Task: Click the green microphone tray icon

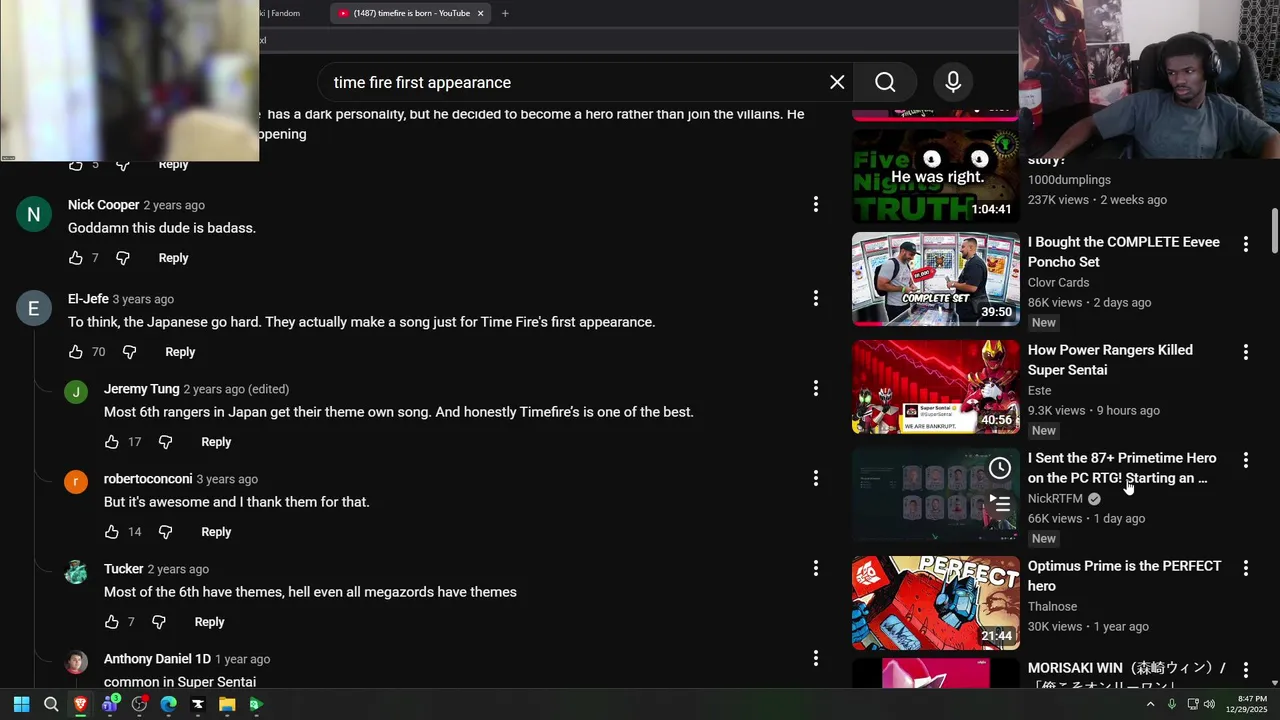Action: point(1172,704)
